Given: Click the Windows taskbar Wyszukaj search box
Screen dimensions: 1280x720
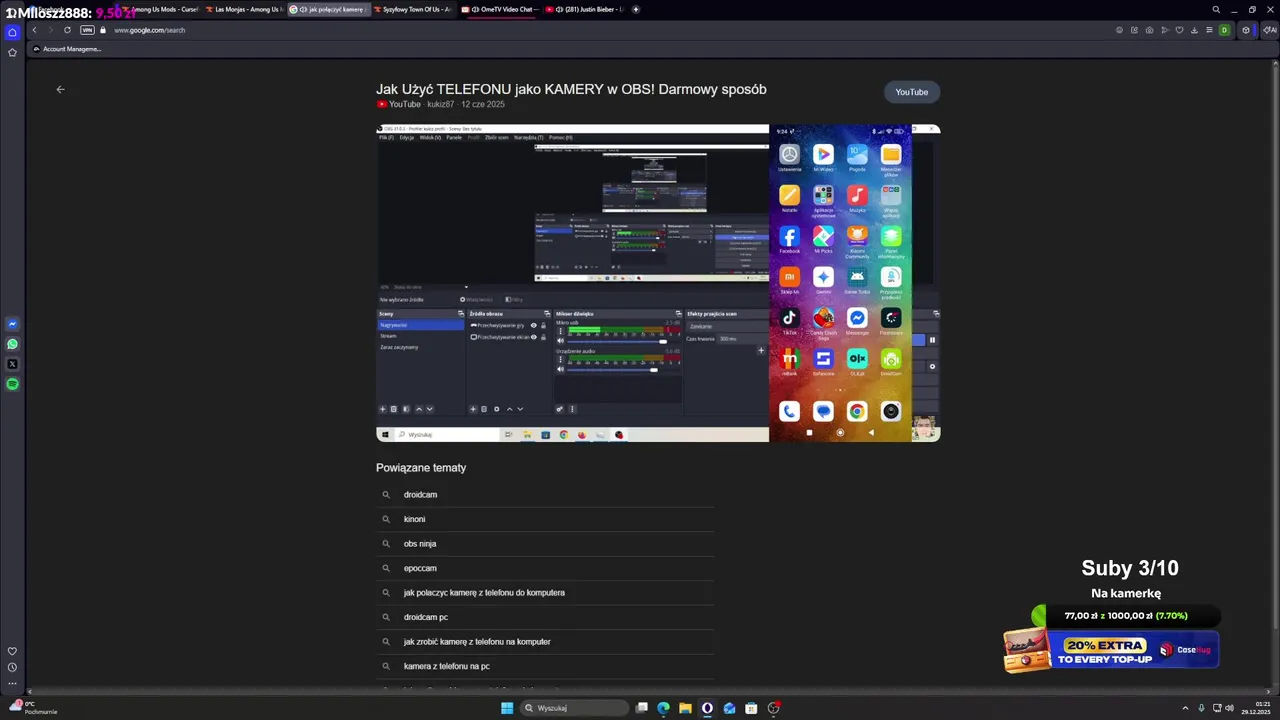Looking at the screenshot, I should coord(575,708).
